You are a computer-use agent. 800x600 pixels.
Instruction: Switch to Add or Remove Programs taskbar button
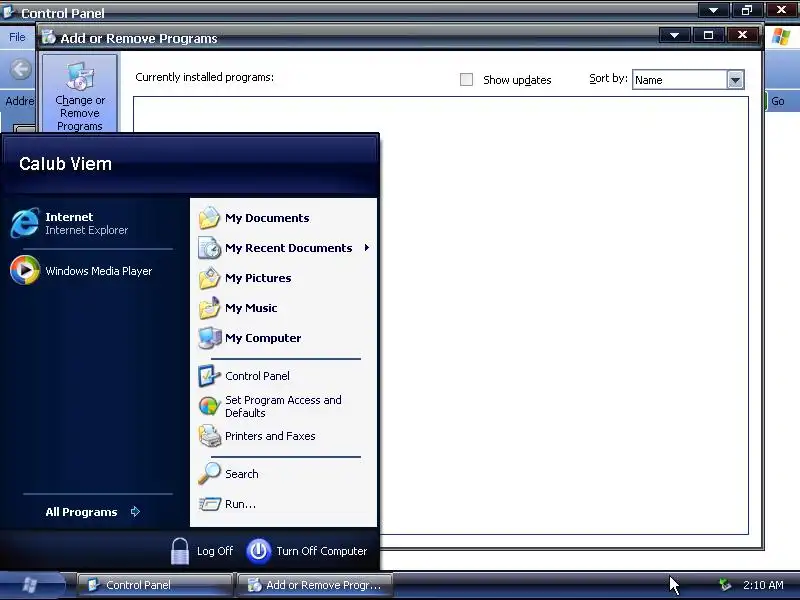coord(315,585)
